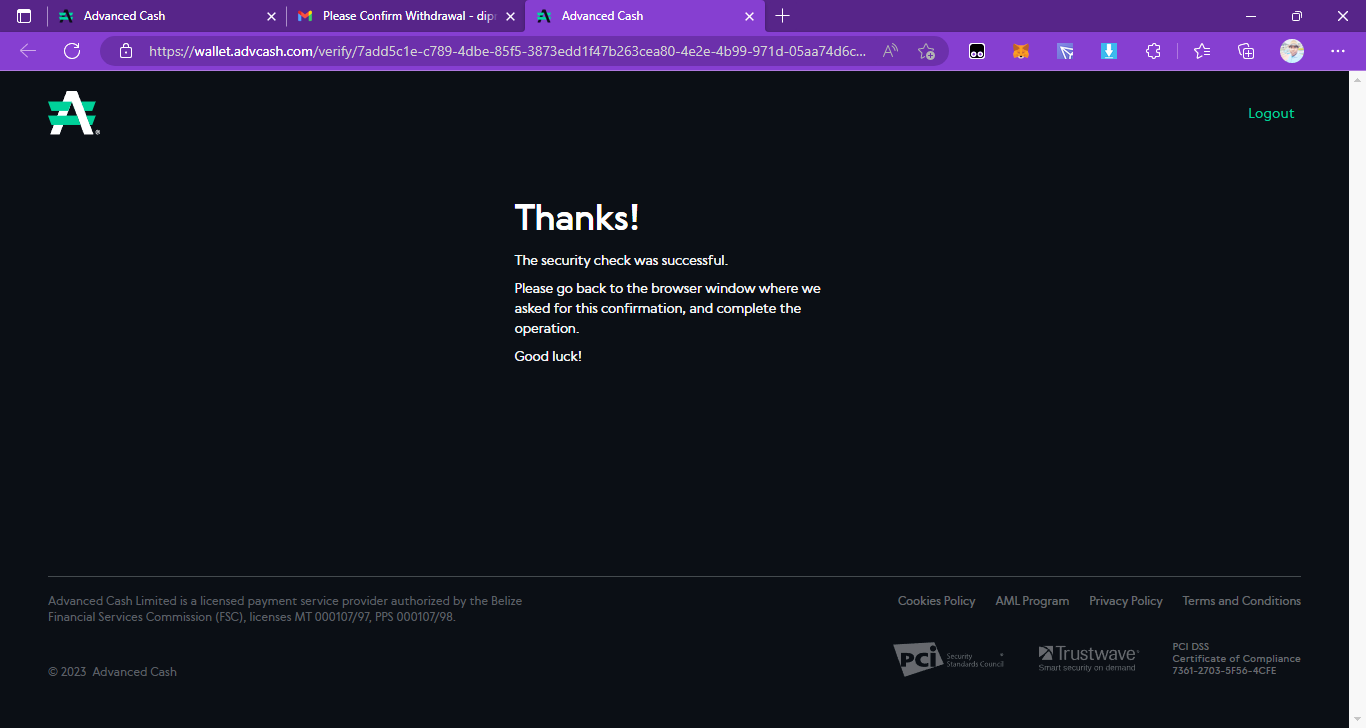View site information via the lock icon
Viewport: 1366px width, 728px height.
pos(126,51)
